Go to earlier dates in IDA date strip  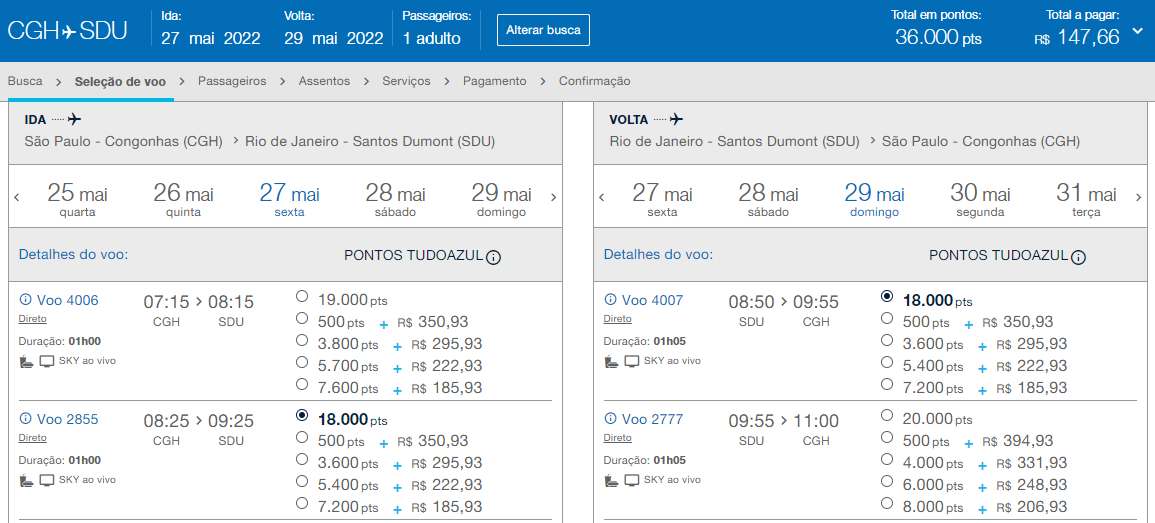17,197
